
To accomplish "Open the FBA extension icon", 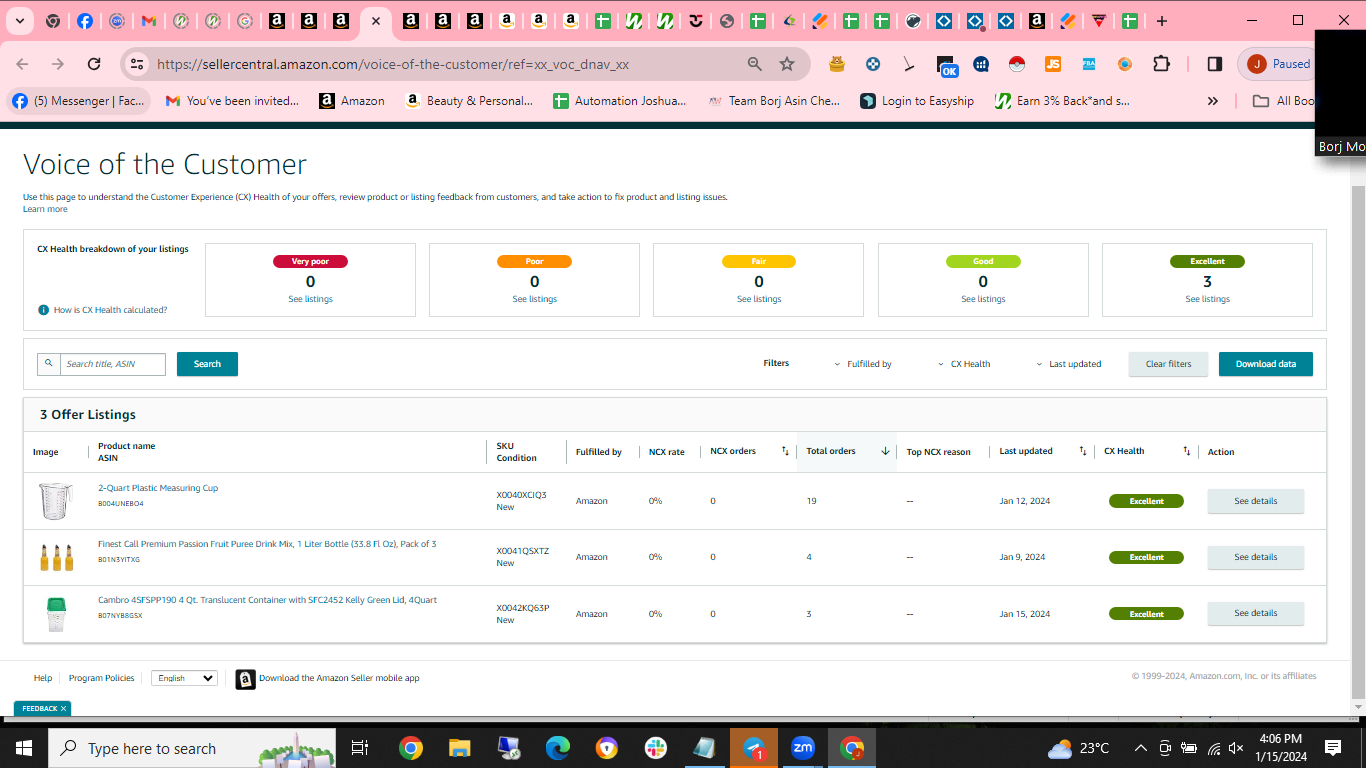I will pyautogui.click(x=1089, y=64).
